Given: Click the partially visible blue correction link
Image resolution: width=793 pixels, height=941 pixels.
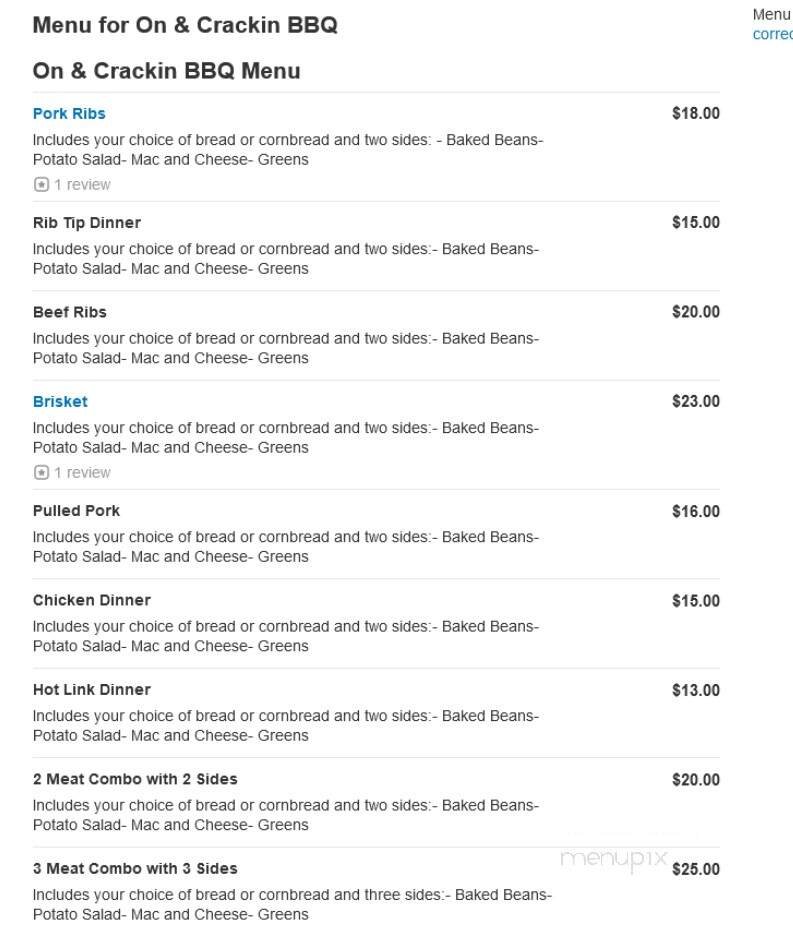Looking at the screenshot, I should pos(772,34).
